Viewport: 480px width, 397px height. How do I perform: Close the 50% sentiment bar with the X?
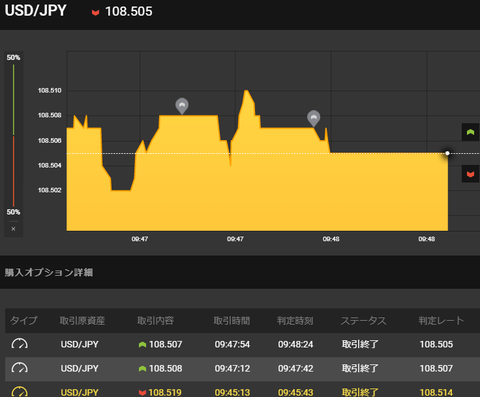click(x=13, y=229)
